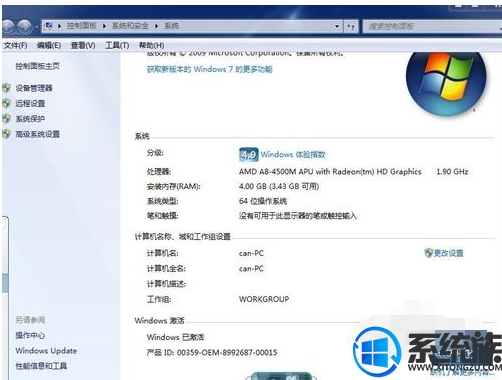Open the Windows 体验指数 link
The width and height of the screenshot is (502, 380).
click(293, 154)
